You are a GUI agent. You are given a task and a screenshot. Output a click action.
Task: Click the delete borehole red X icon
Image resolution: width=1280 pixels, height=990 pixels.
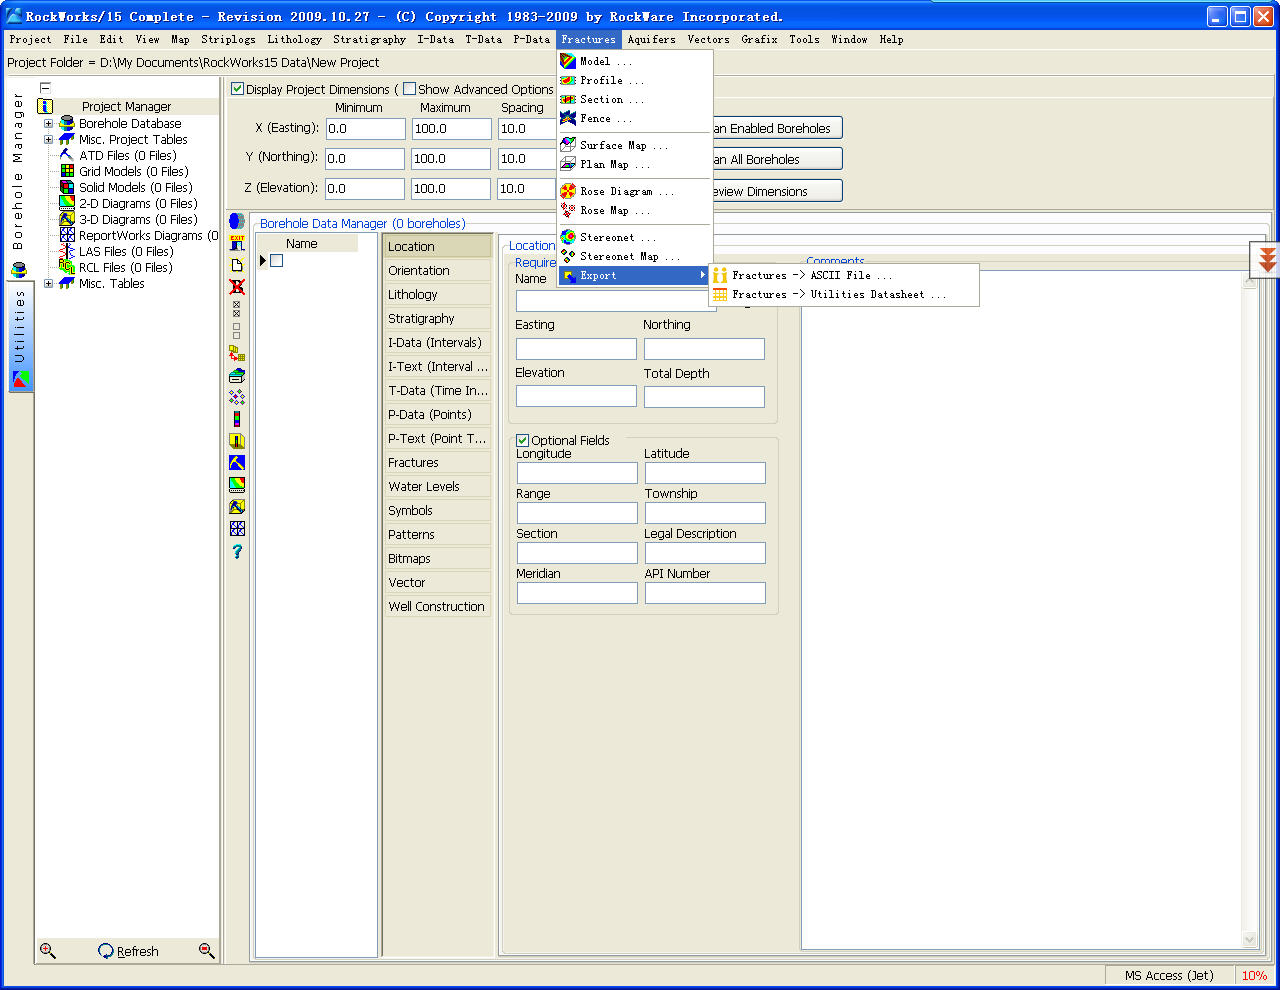tap(237, 287)
